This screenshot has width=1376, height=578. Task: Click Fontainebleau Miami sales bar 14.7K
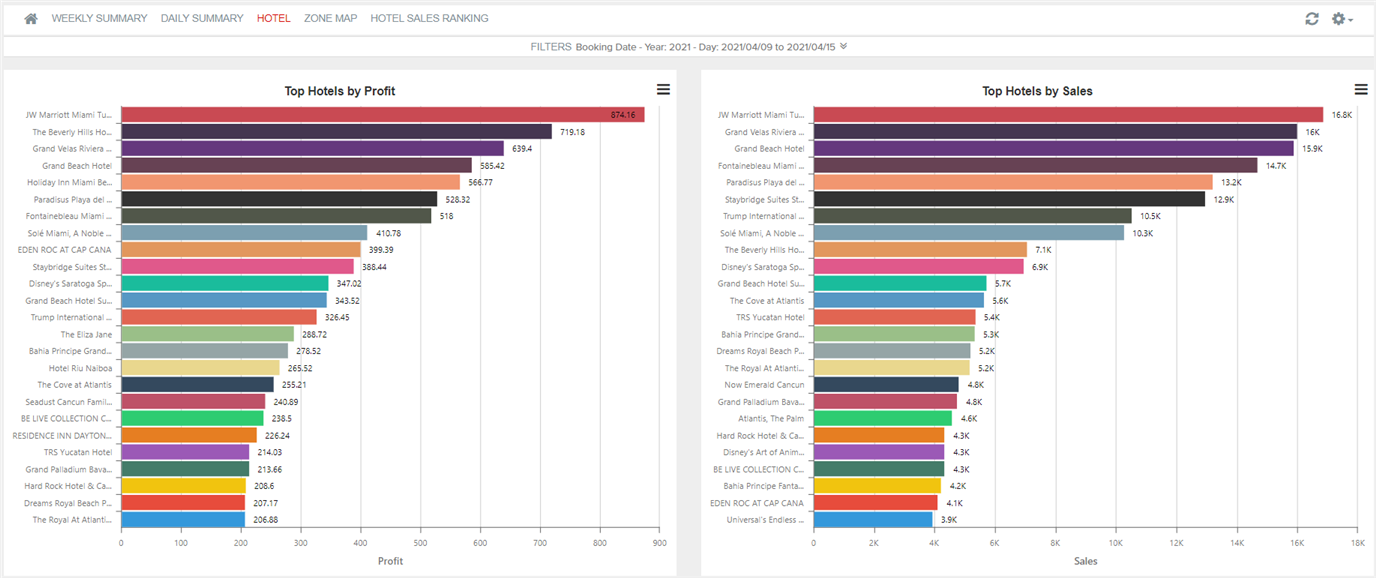(1036, 165)
